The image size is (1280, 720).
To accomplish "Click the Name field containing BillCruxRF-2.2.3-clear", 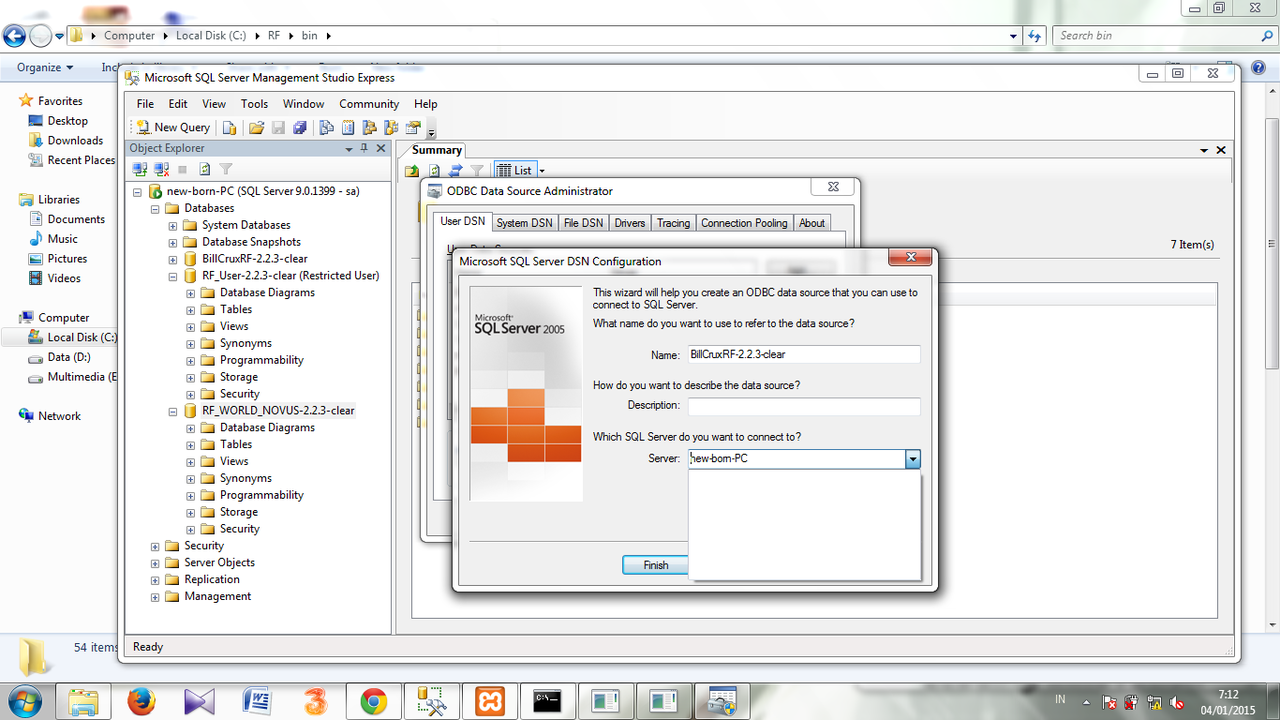I will click(804, 354).
